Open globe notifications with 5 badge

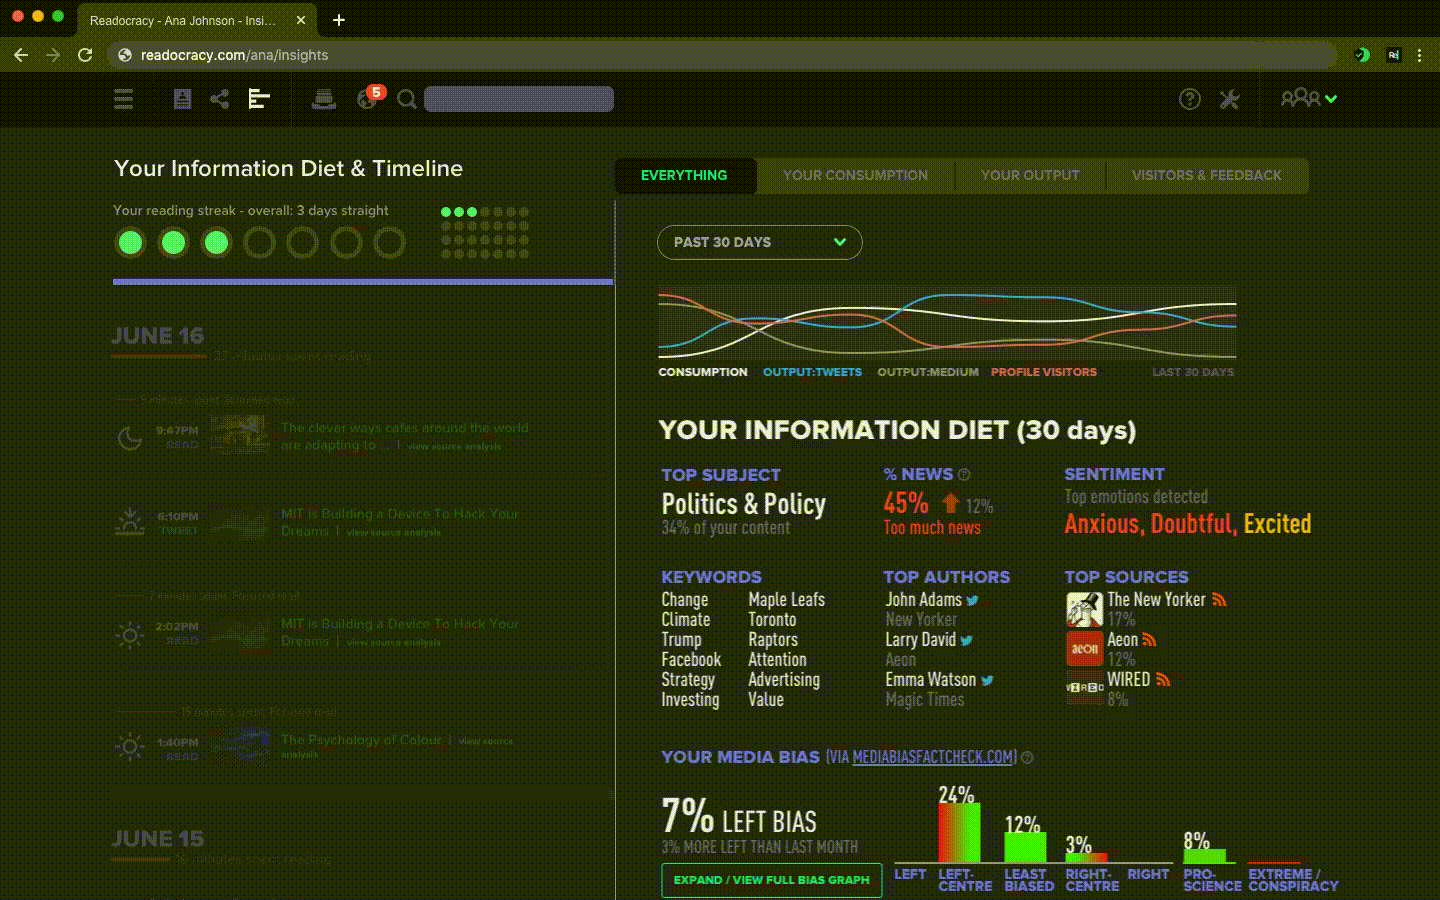[369, 97]
